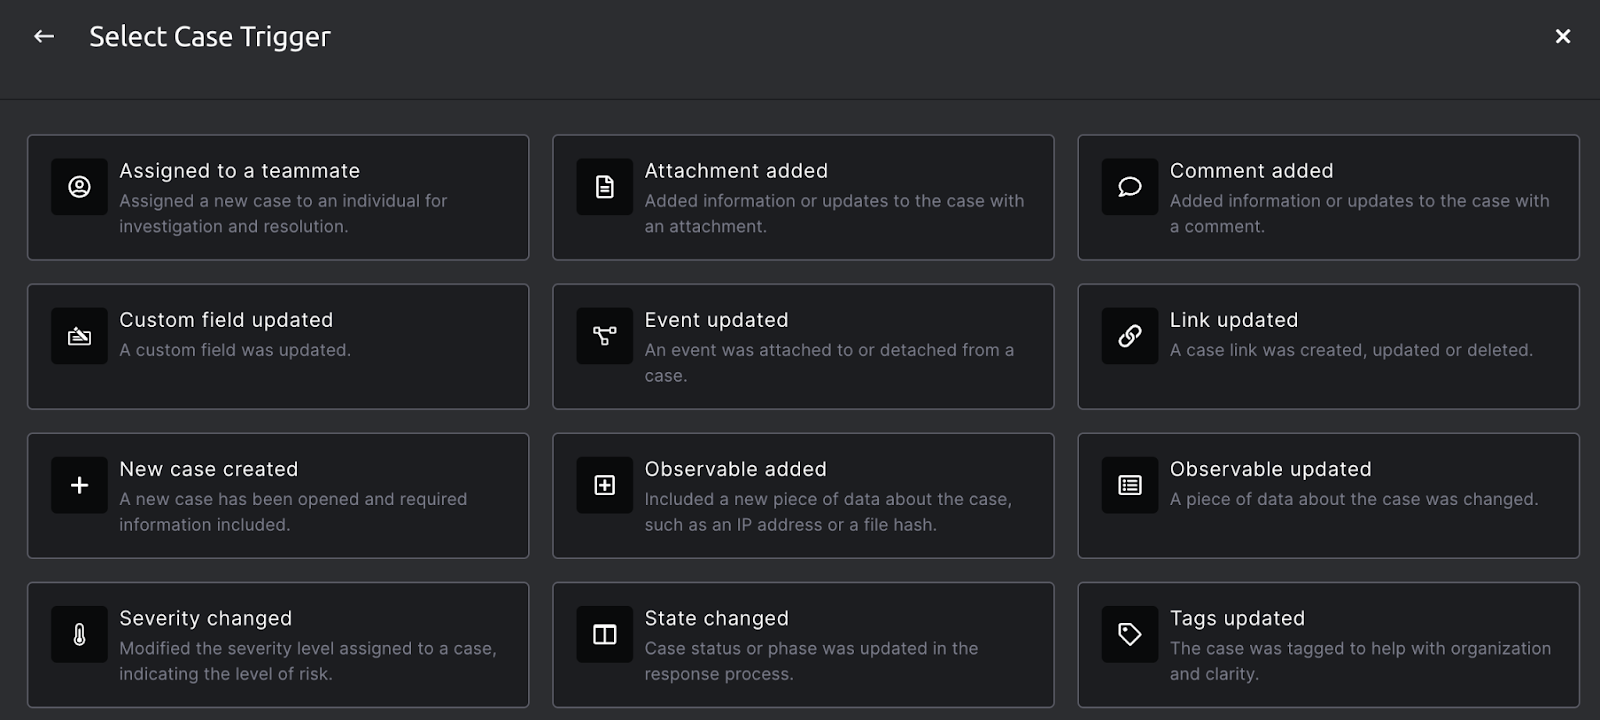Screen dimensions: 1600x720
Task: Close the Select Case Trigger dialog
Action: coord(1562,36)
